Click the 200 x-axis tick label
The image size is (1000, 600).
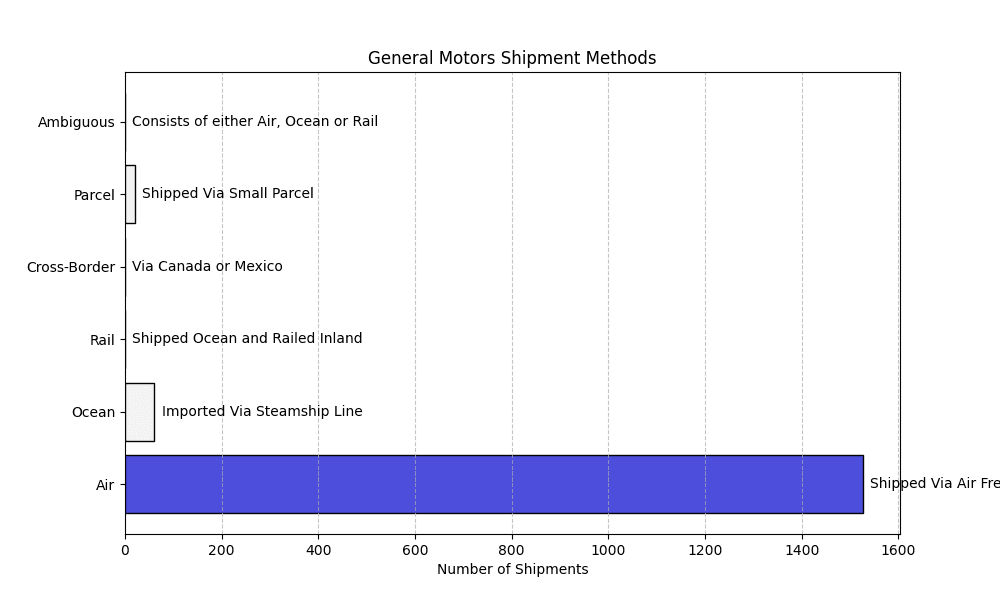pyautogui.click(x=222, y=550)
